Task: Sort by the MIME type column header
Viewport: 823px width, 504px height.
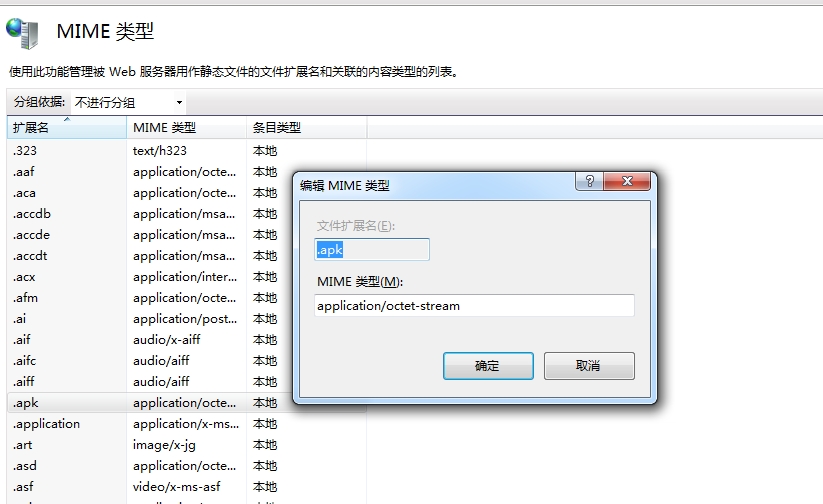Action: [186, 128]
